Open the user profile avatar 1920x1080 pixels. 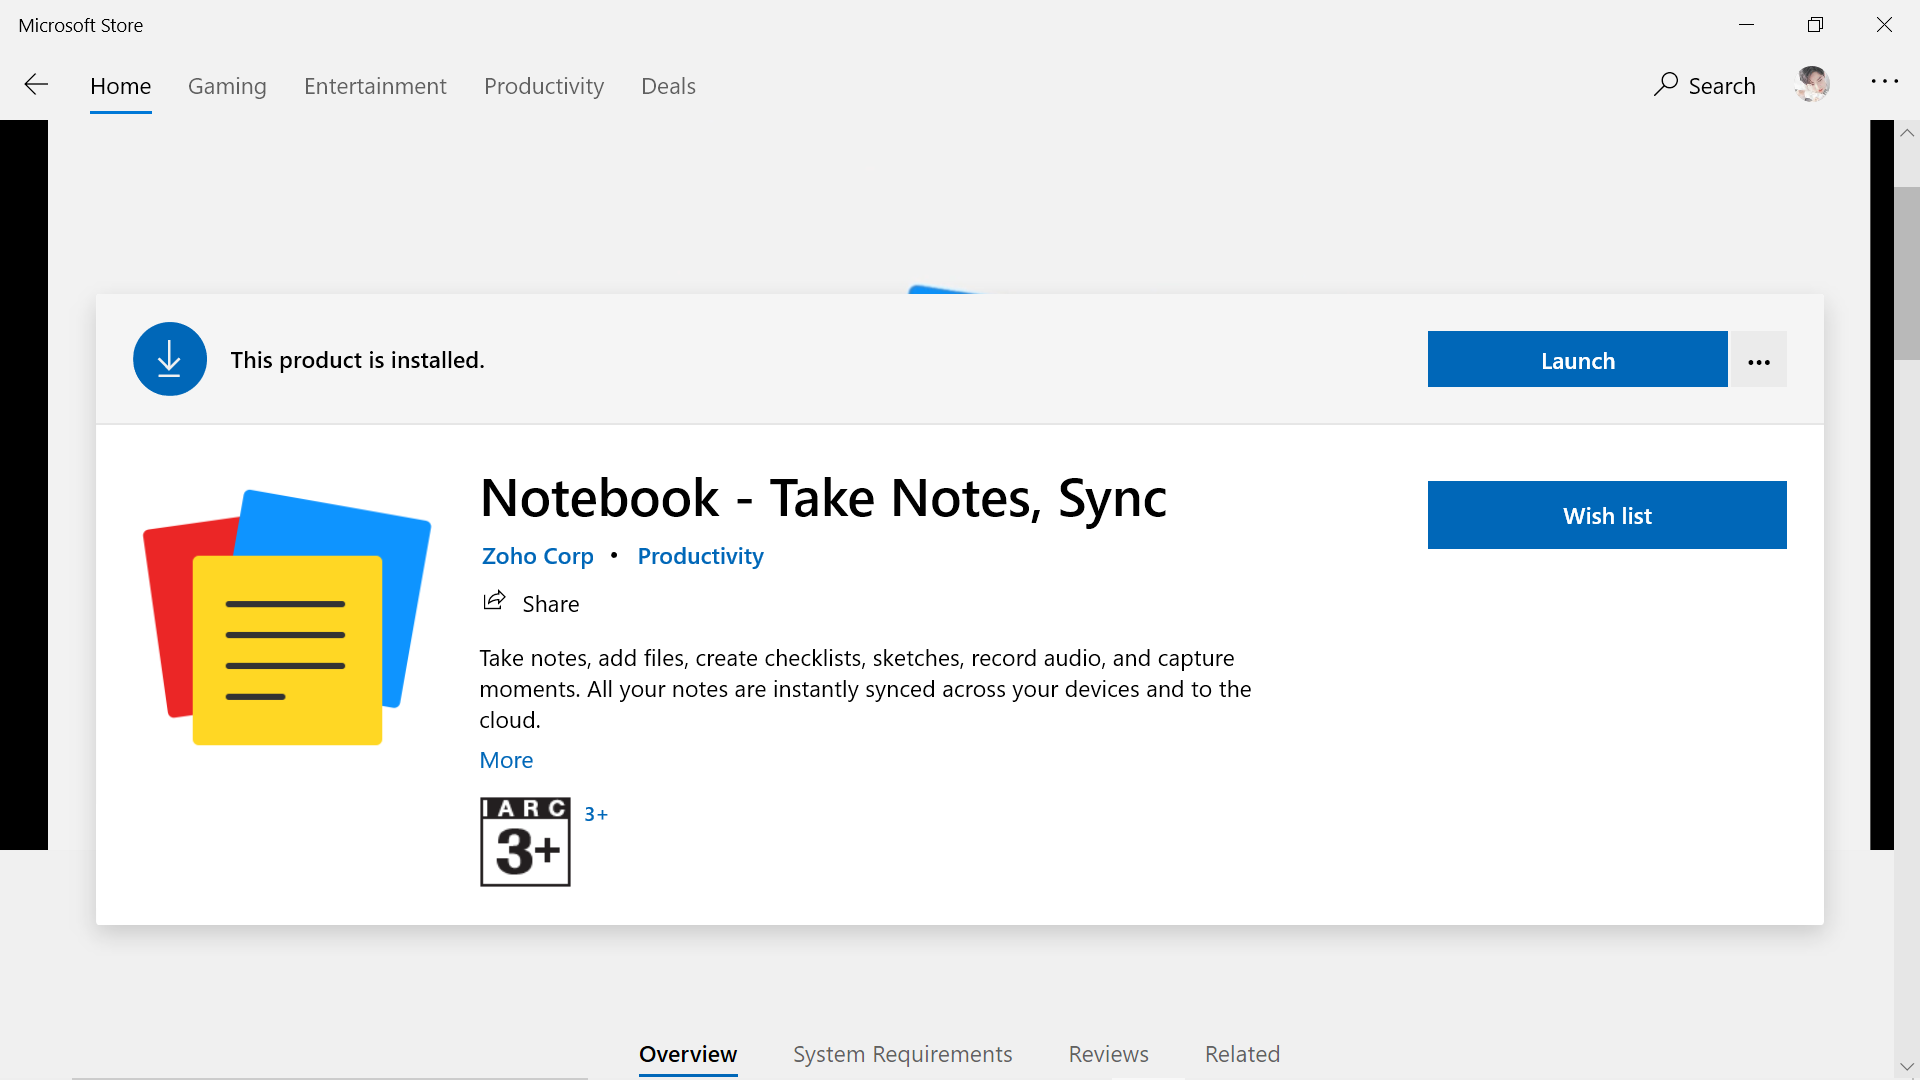pos(1812,85)
